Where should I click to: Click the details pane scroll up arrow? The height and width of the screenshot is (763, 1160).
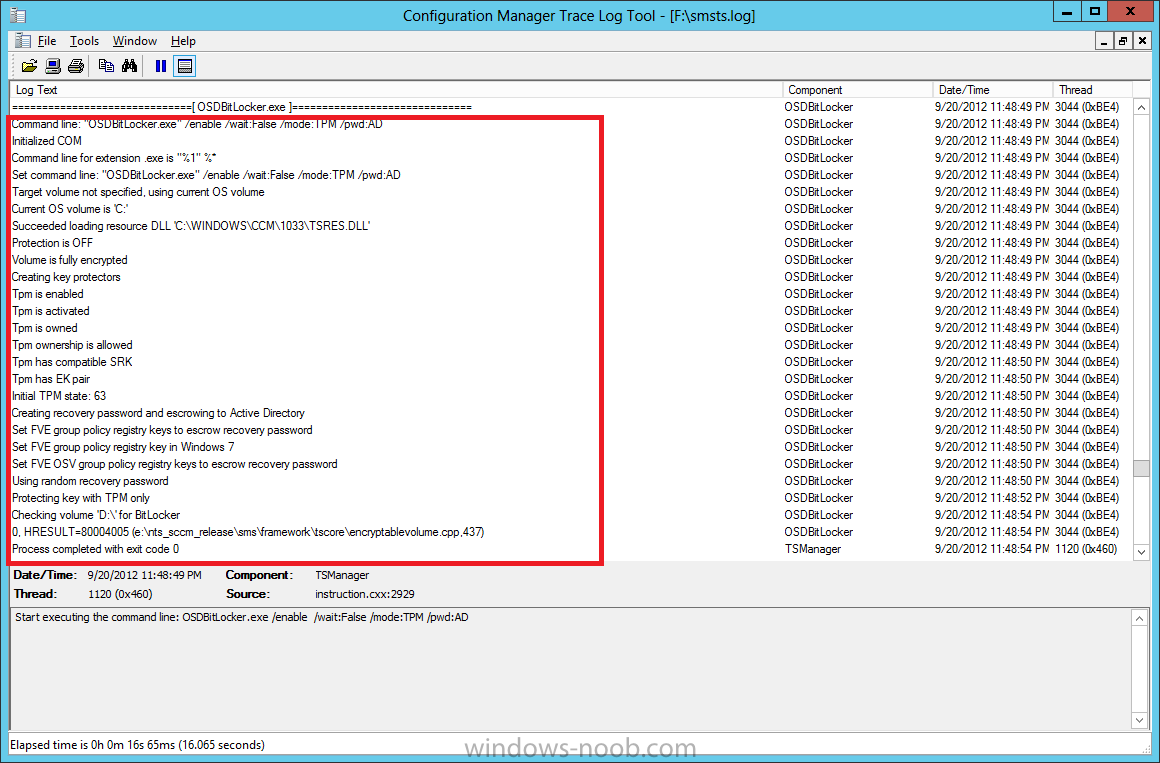click(x=1139, y=619)
